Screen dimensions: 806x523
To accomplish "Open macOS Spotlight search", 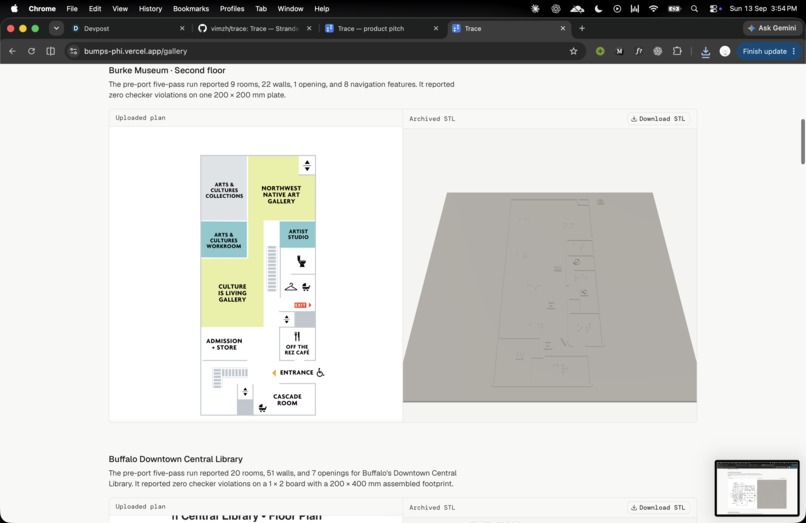I will (694, 9).
